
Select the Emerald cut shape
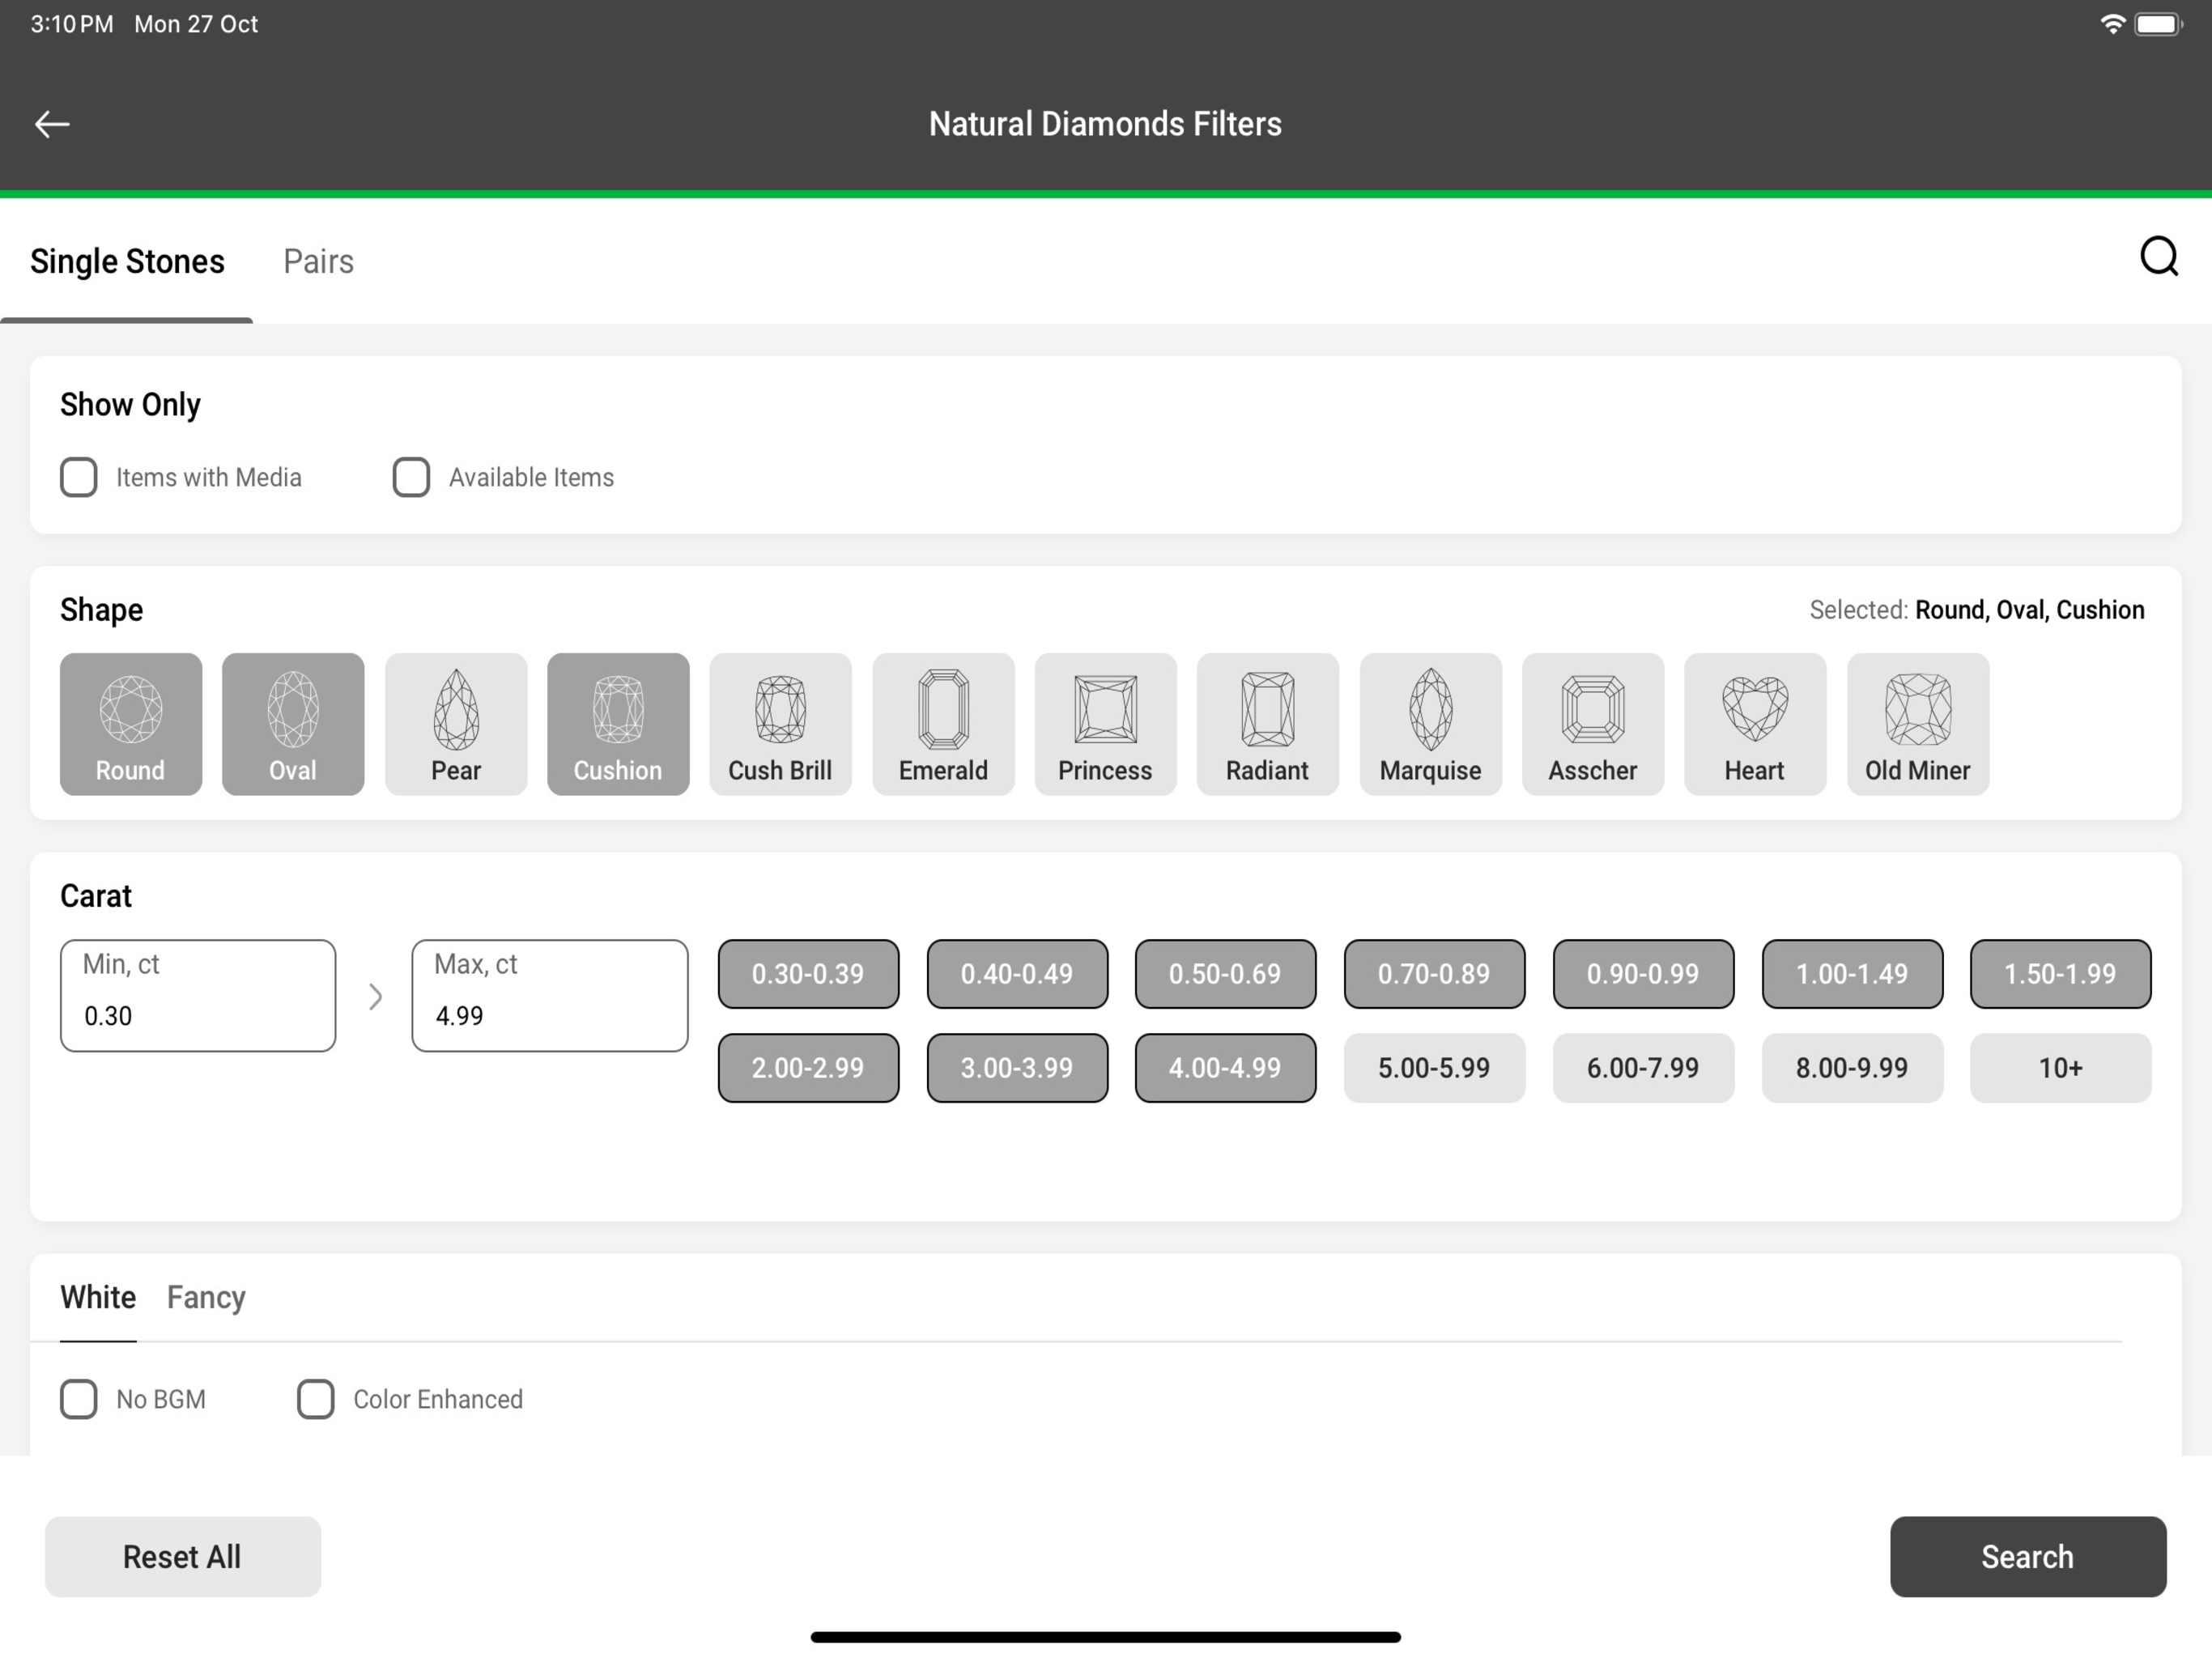coord(943,724)
